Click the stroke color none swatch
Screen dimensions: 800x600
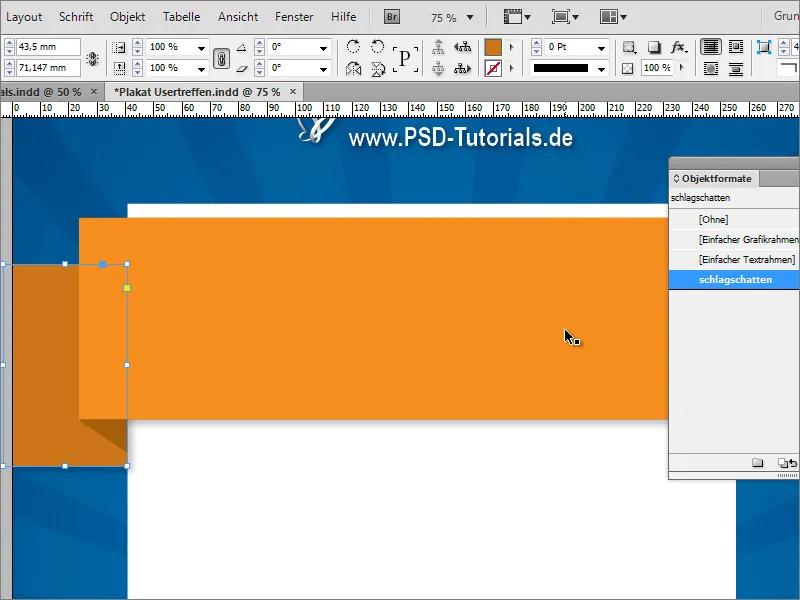coord(493,68)
